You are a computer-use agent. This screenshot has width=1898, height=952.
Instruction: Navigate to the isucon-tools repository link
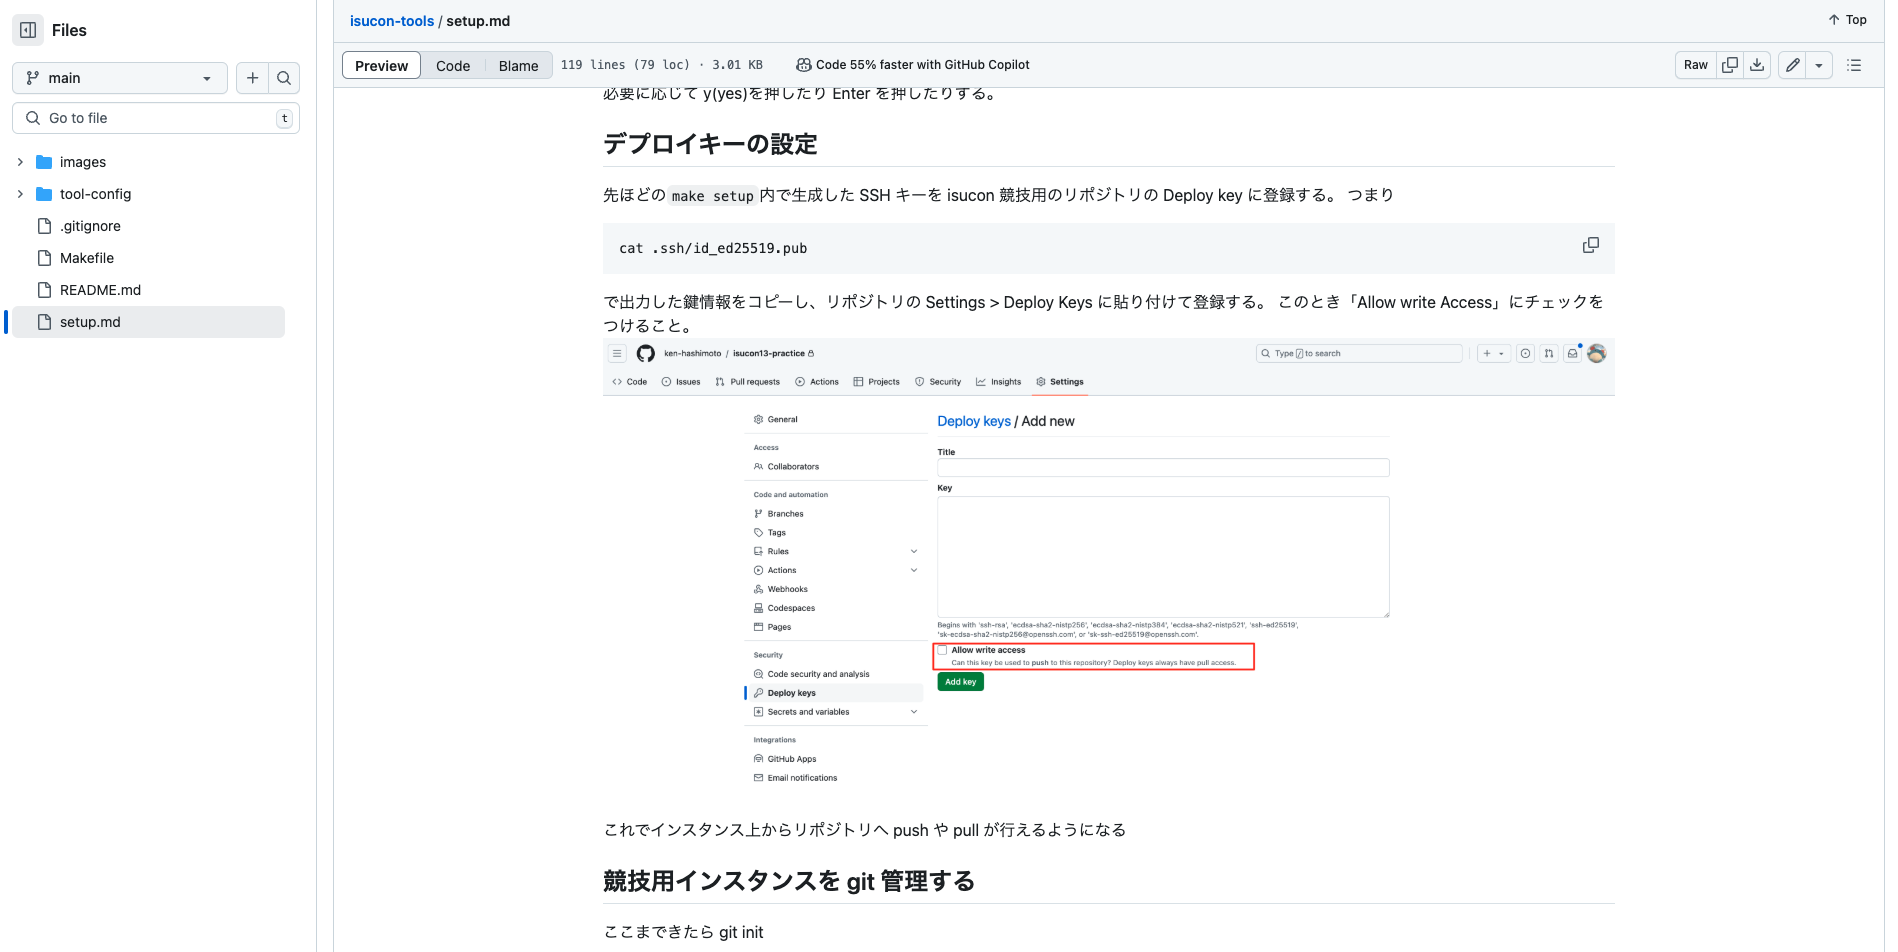pos(391,20)
